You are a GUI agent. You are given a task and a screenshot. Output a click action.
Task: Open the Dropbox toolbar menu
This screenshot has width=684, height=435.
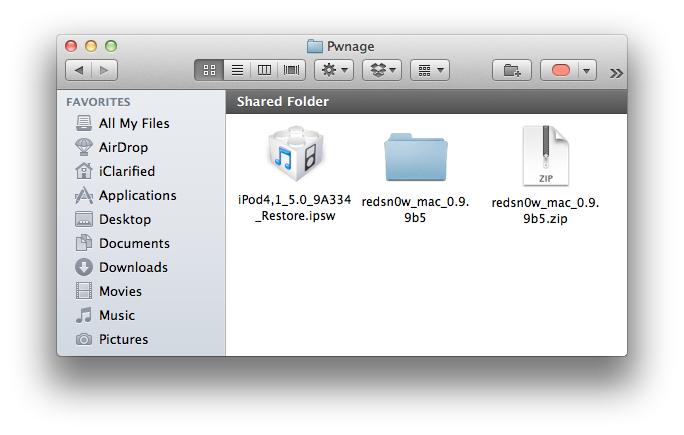[x=381, y=71]
